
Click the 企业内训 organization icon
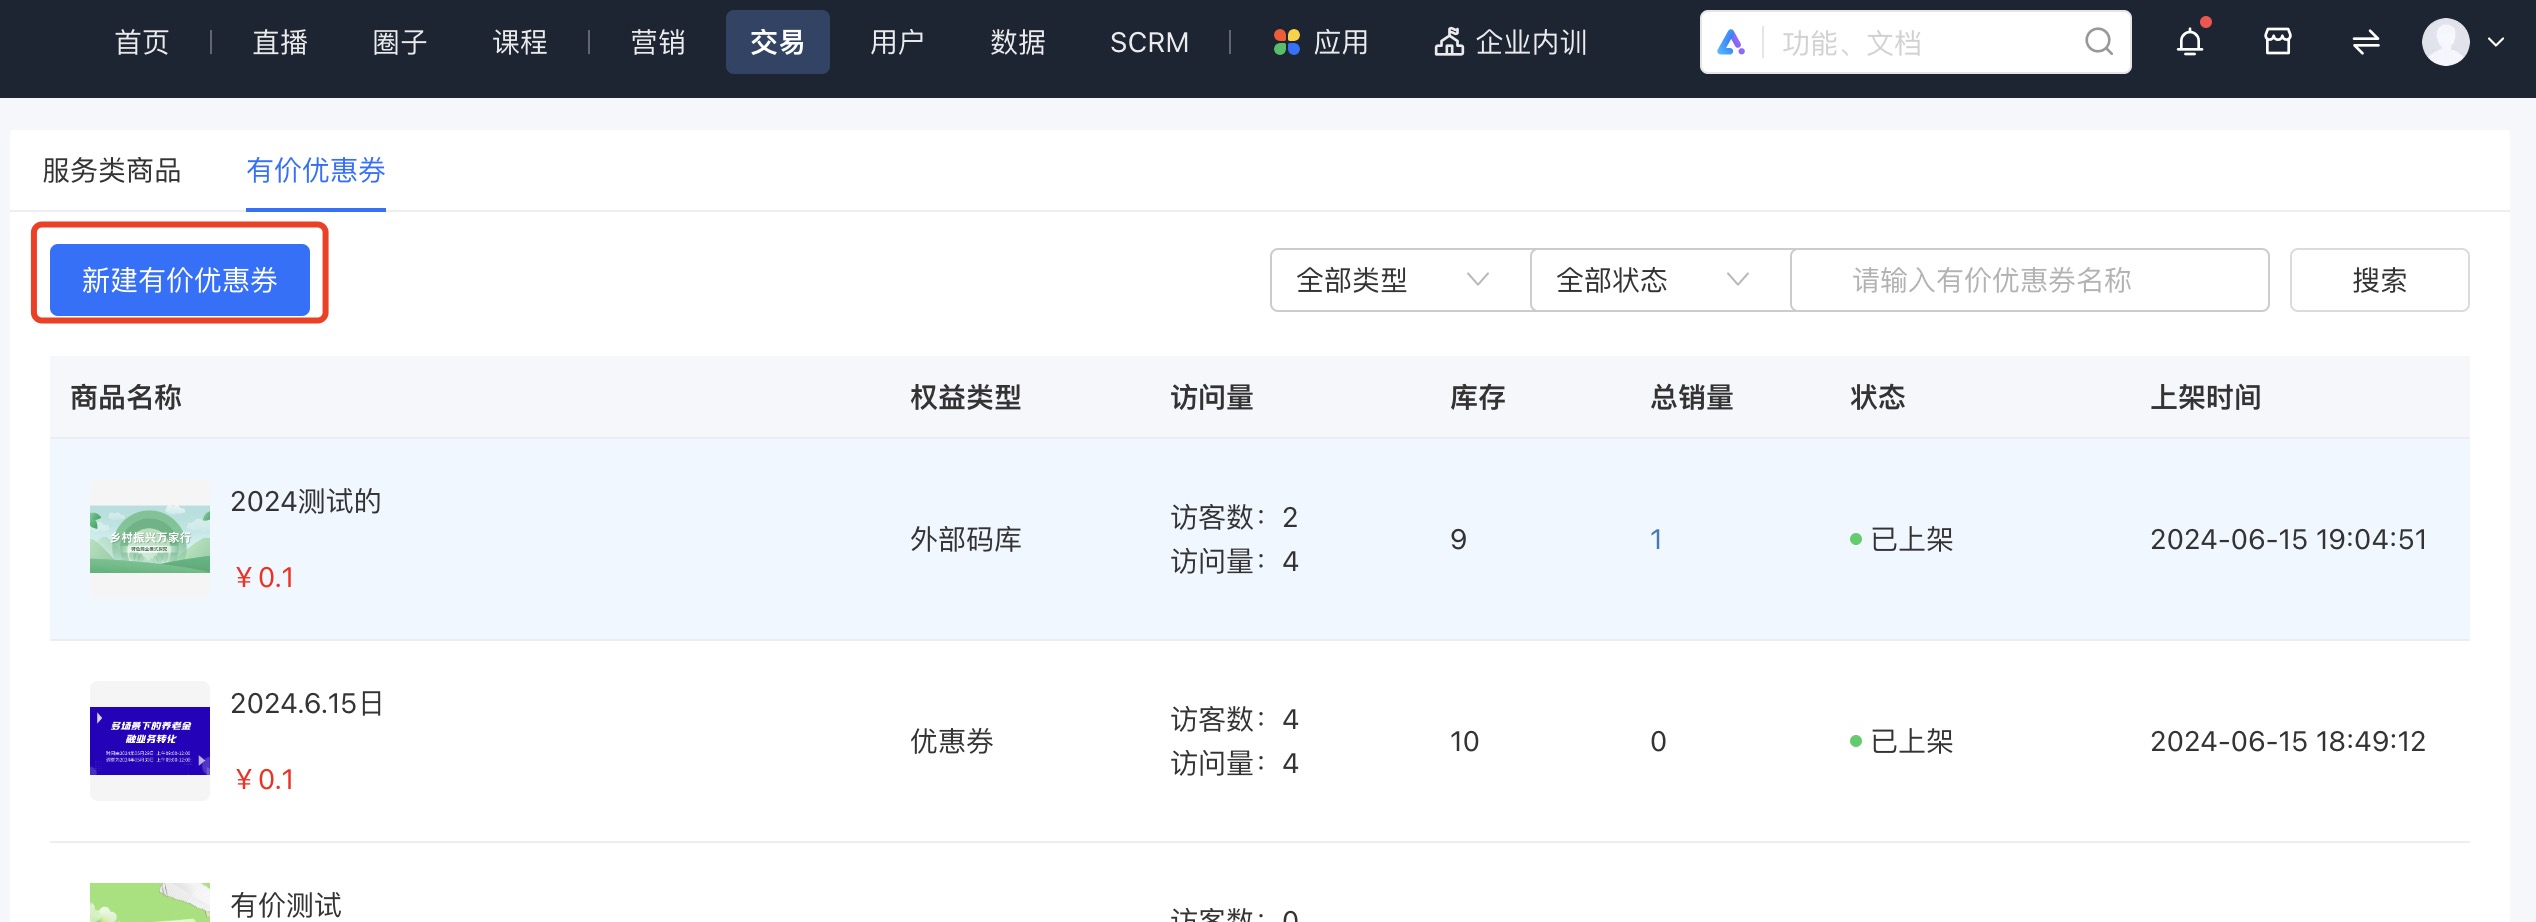[1448, 42]
